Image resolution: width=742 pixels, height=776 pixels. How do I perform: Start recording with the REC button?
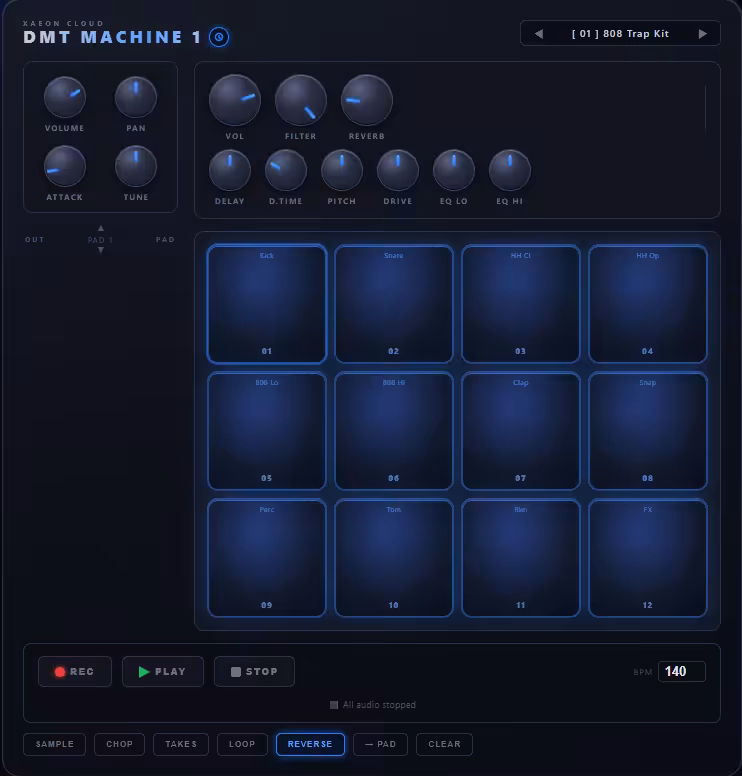coord(75,672)
